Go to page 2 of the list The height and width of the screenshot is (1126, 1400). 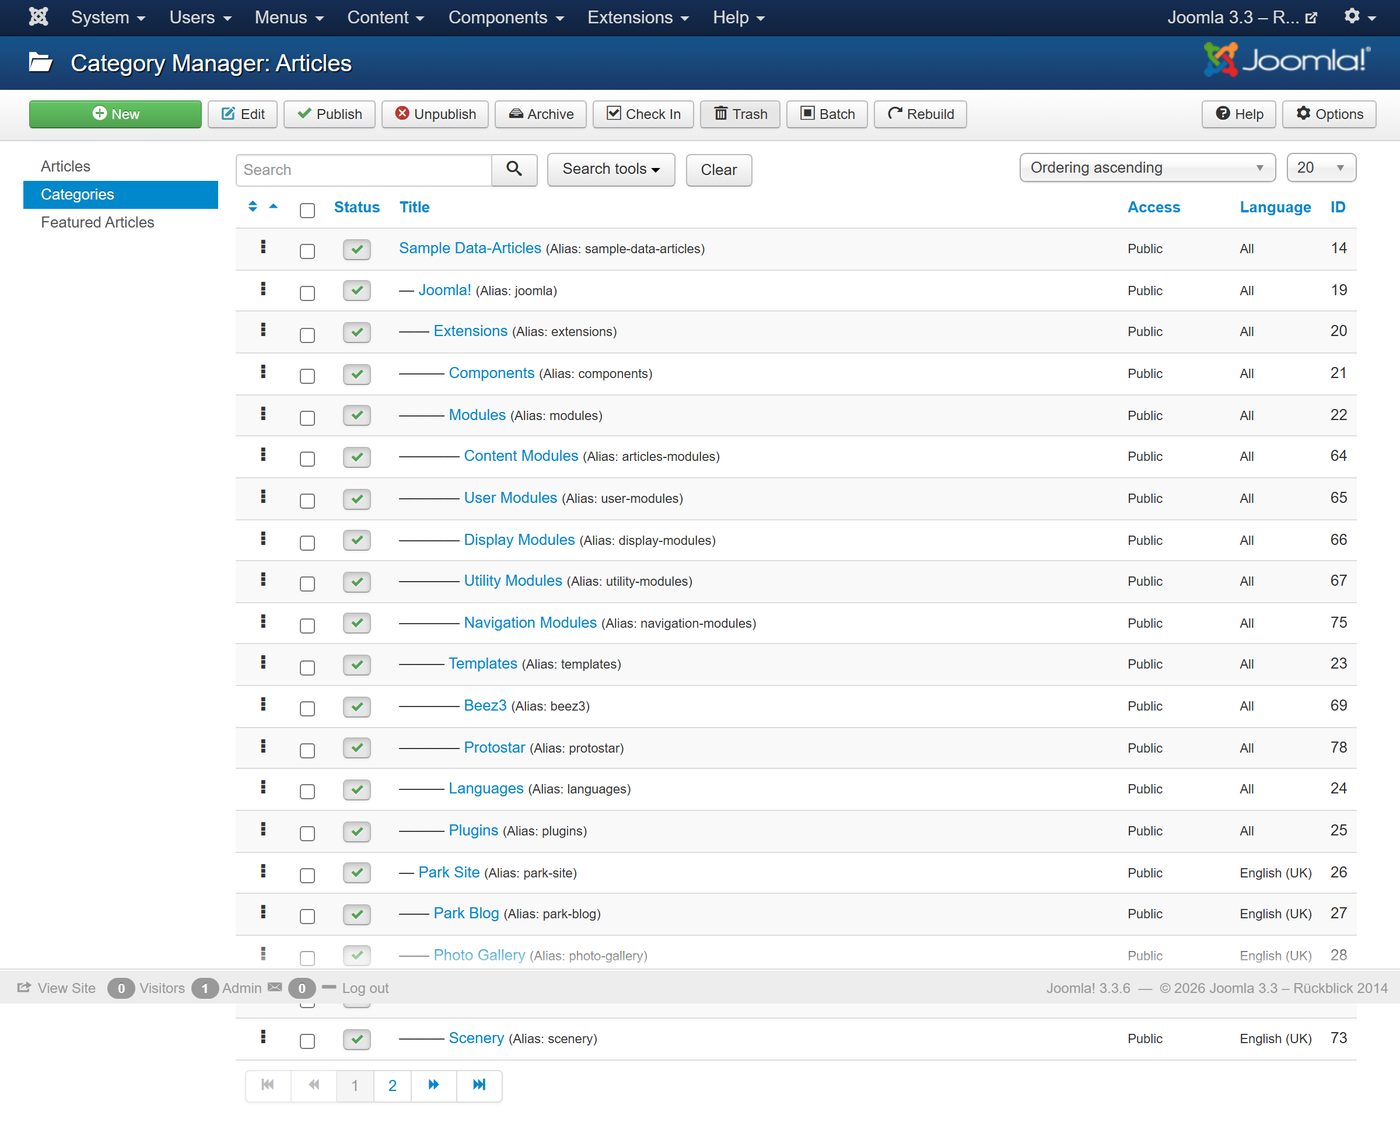click(x=392, y=1085)
